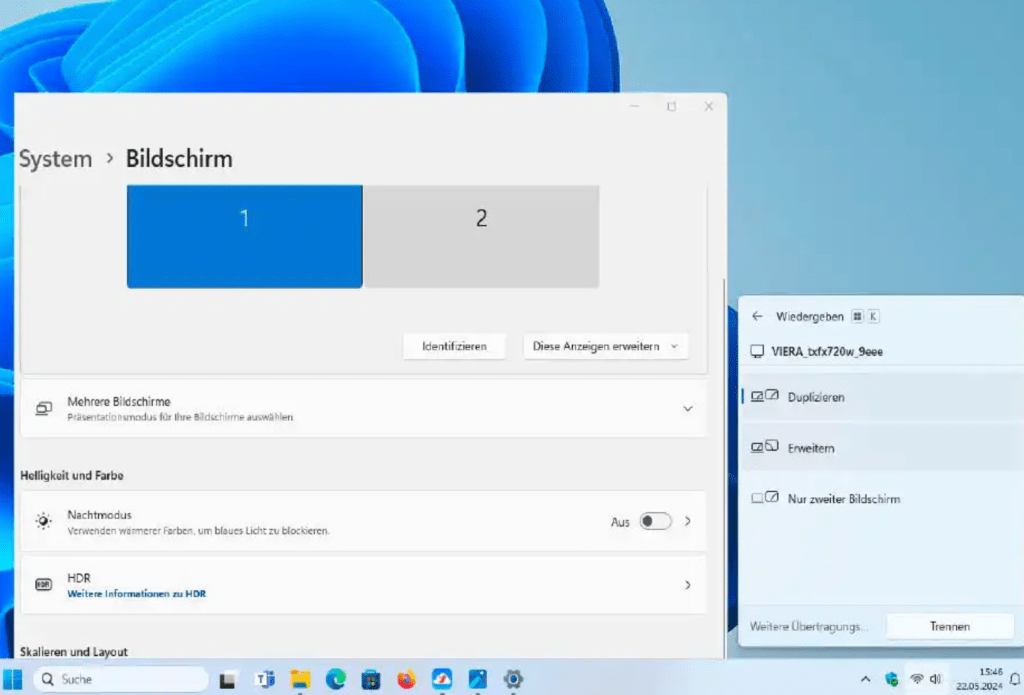1024x695 pixels.
Task: Expand the Mehrere Bildschirme section
Action: [x=687, y=408]
